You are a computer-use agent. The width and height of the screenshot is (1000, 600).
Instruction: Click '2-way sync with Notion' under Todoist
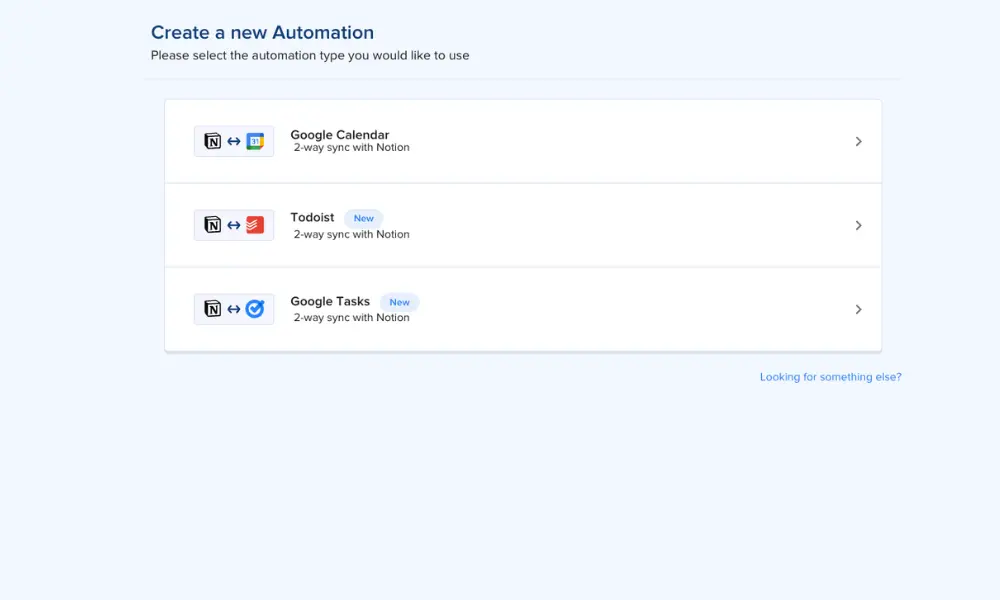pyautogui.click(x=351, y=234)
